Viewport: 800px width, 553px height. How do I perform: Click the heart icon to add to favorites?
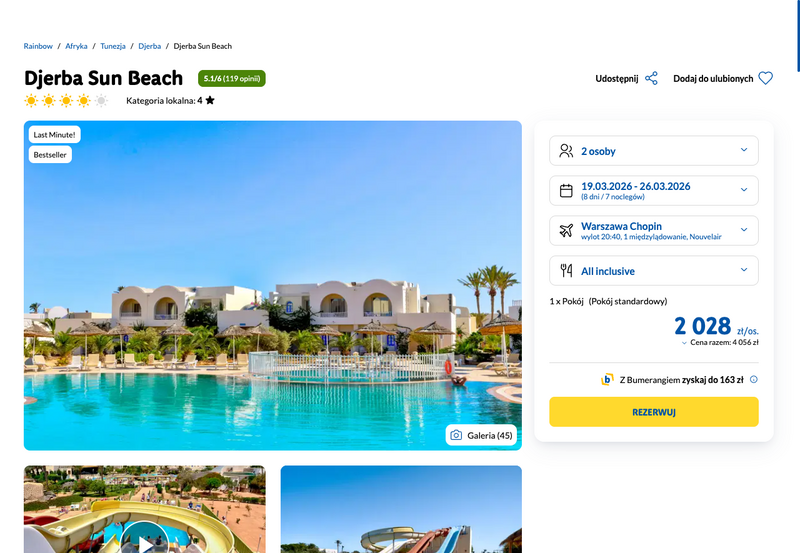765,79
